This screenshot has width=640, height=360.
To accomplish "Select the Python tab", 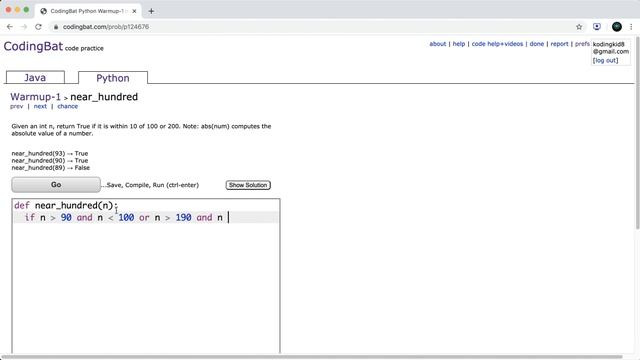I will pos(113,78).
